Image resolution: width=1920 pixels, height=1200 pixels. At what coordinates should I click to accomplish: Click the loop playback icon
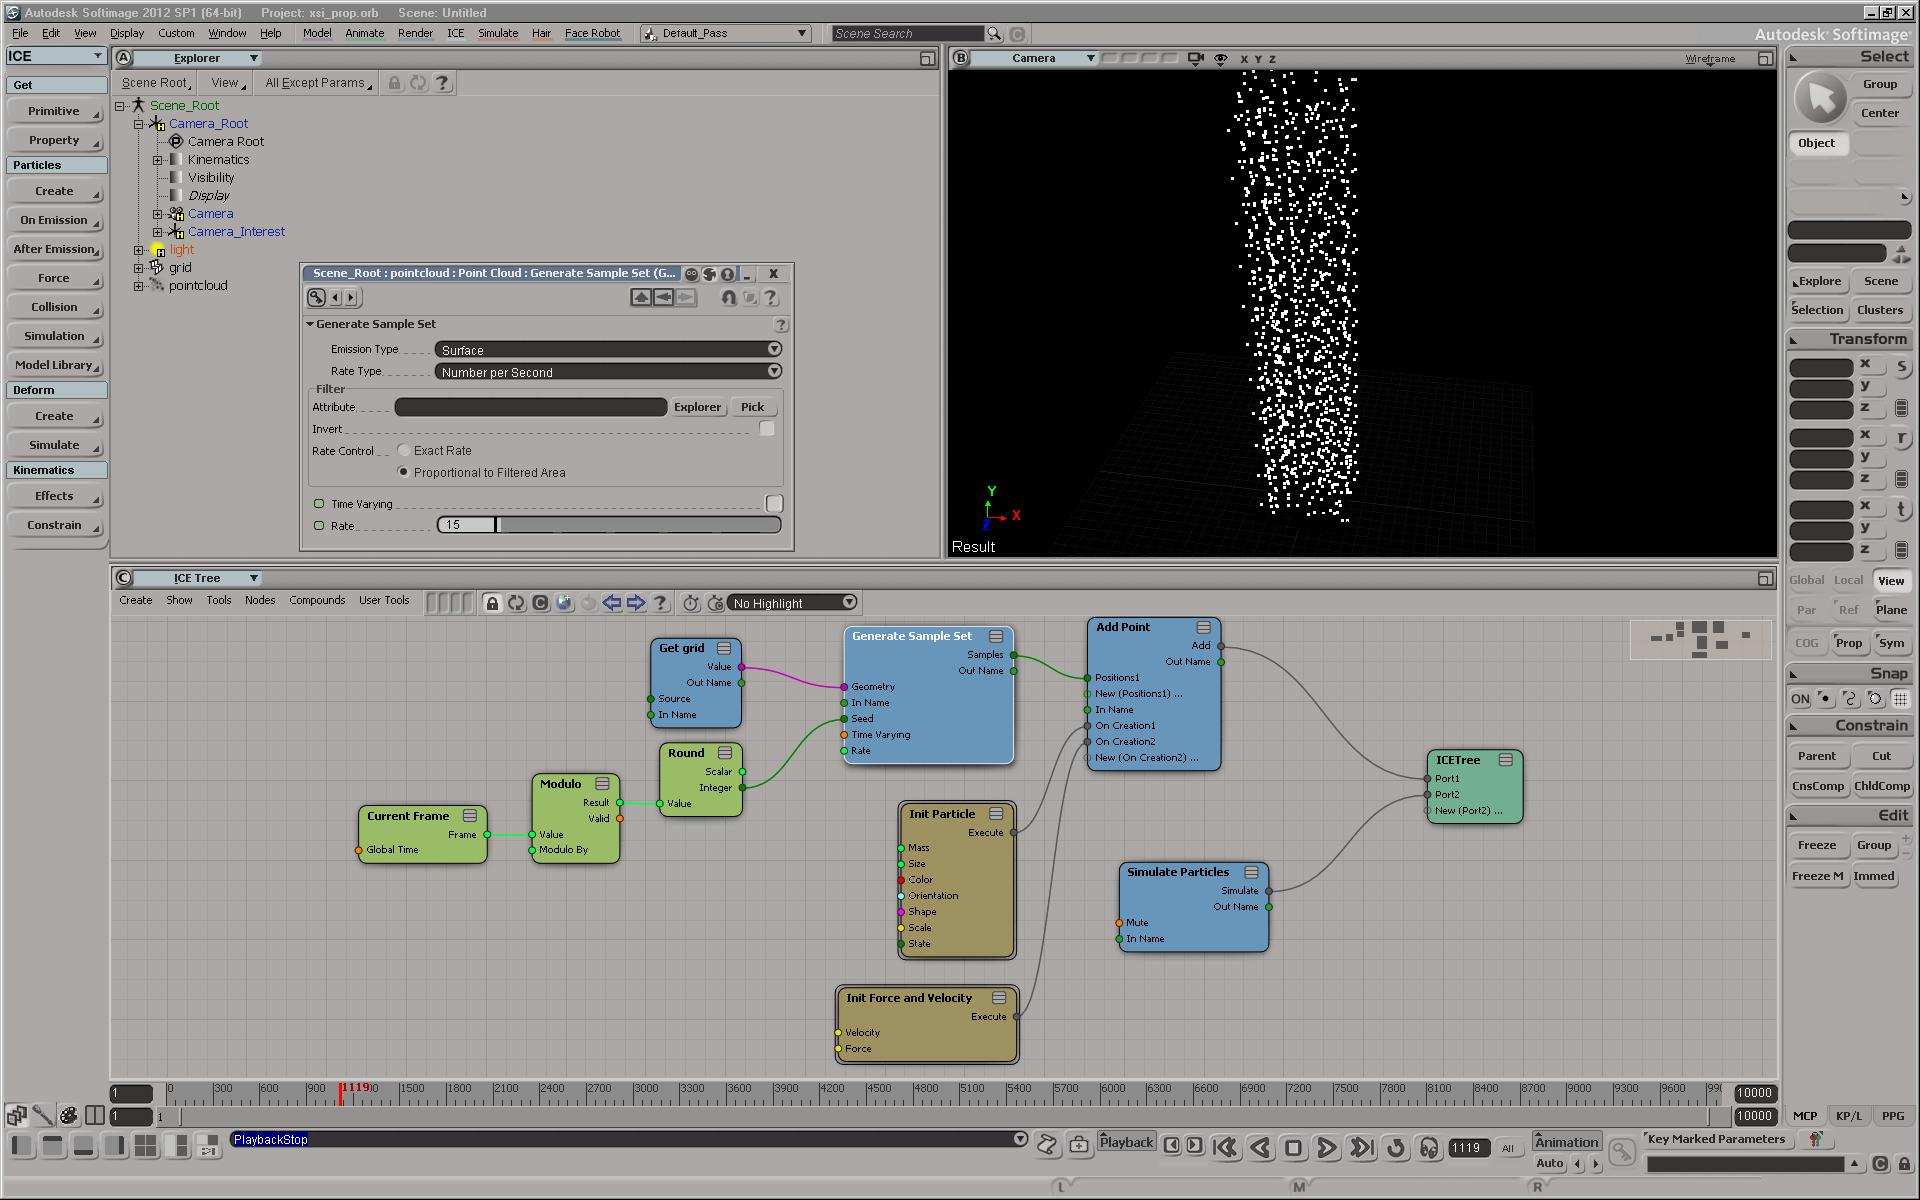(x=1396, y=1148)
